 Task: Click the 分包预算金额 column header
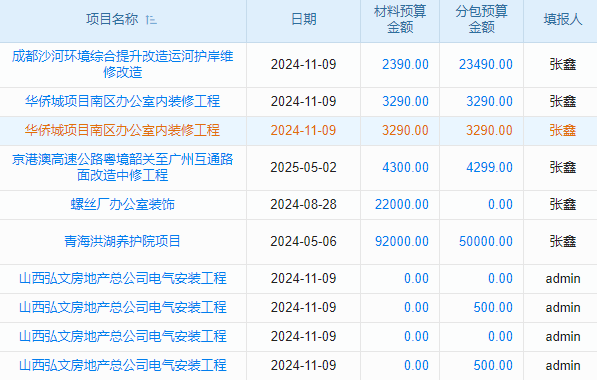coord(482,19)
